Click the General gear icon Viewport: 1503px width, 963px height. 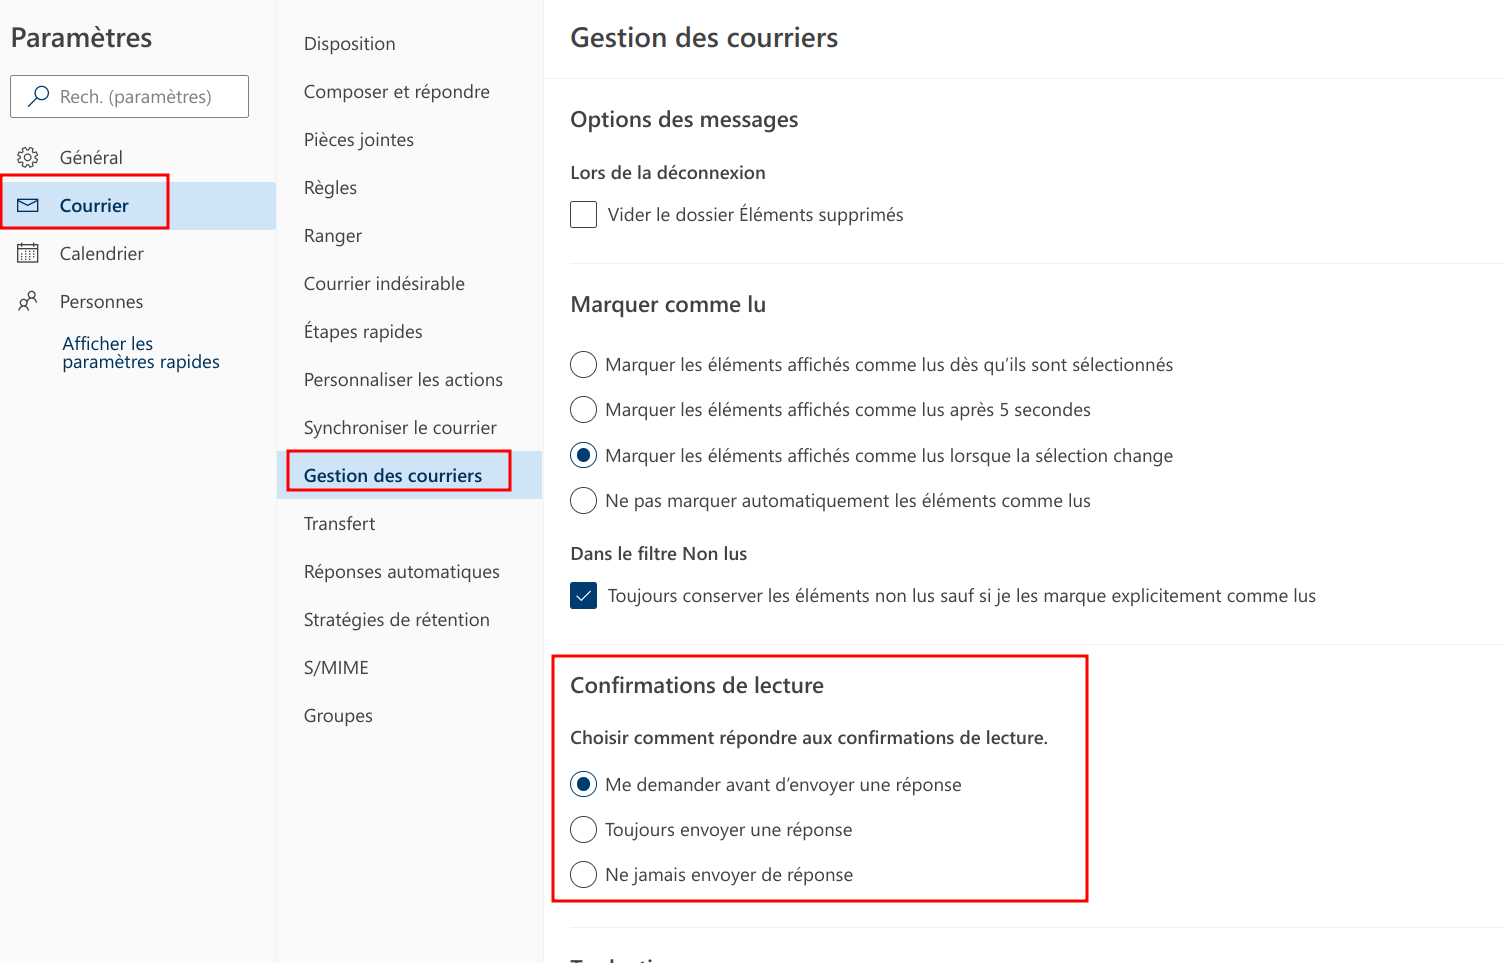[28, 157]
